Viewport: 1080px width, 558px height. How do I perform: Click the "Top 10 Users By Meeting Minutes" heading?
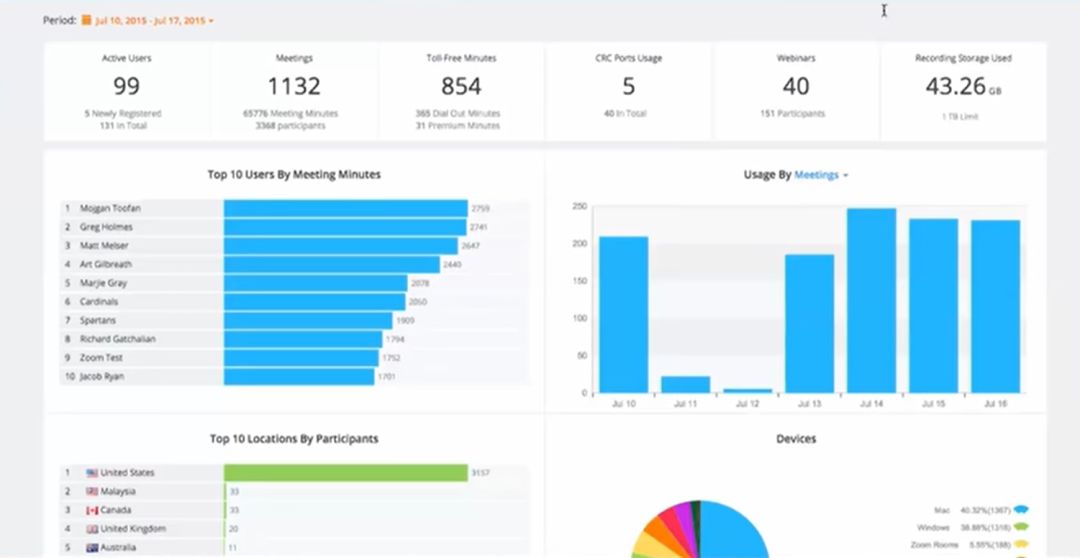[294, 175]
